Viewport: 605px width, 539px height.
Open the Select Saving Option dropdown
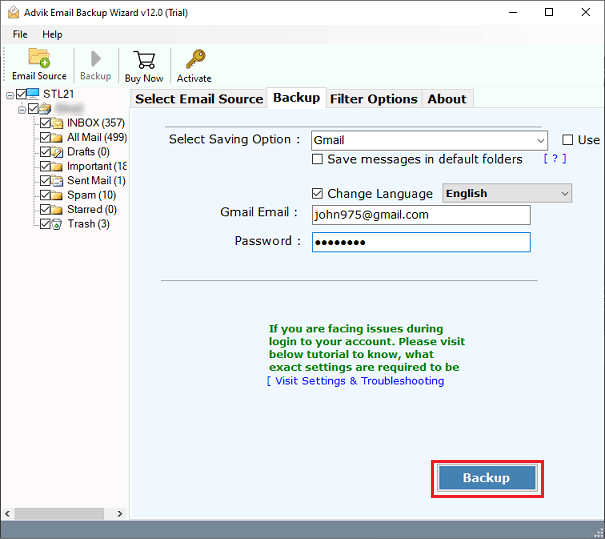coord(539,141)
